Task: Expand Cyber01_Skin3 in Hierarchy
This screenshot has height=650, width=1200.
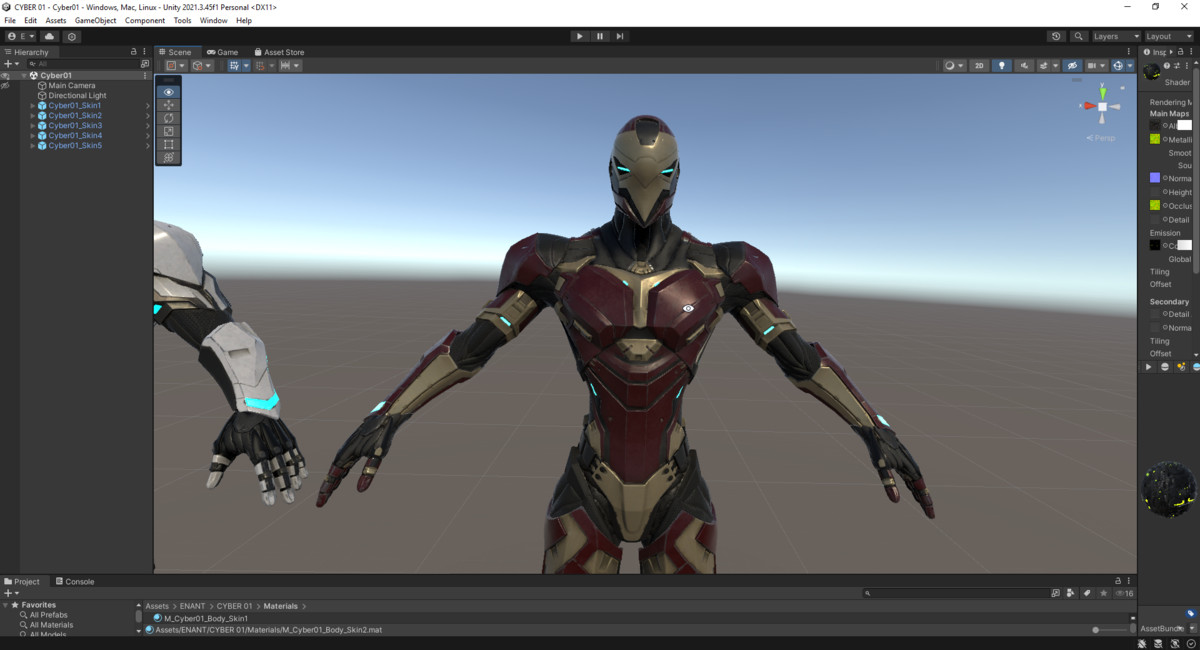Action: click(32, 126)
